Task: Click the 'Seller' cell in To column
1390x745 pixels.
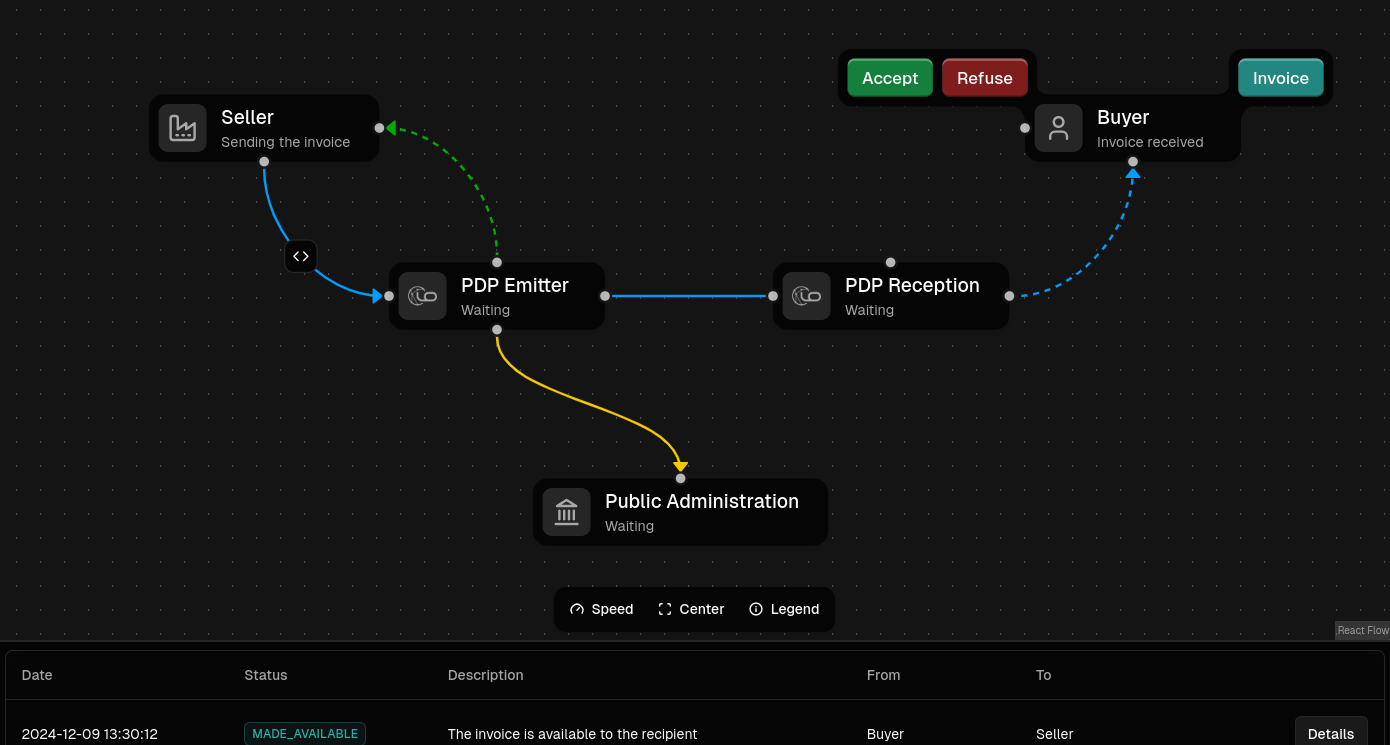Action: pyautogui.click(x=1055, y=734)
